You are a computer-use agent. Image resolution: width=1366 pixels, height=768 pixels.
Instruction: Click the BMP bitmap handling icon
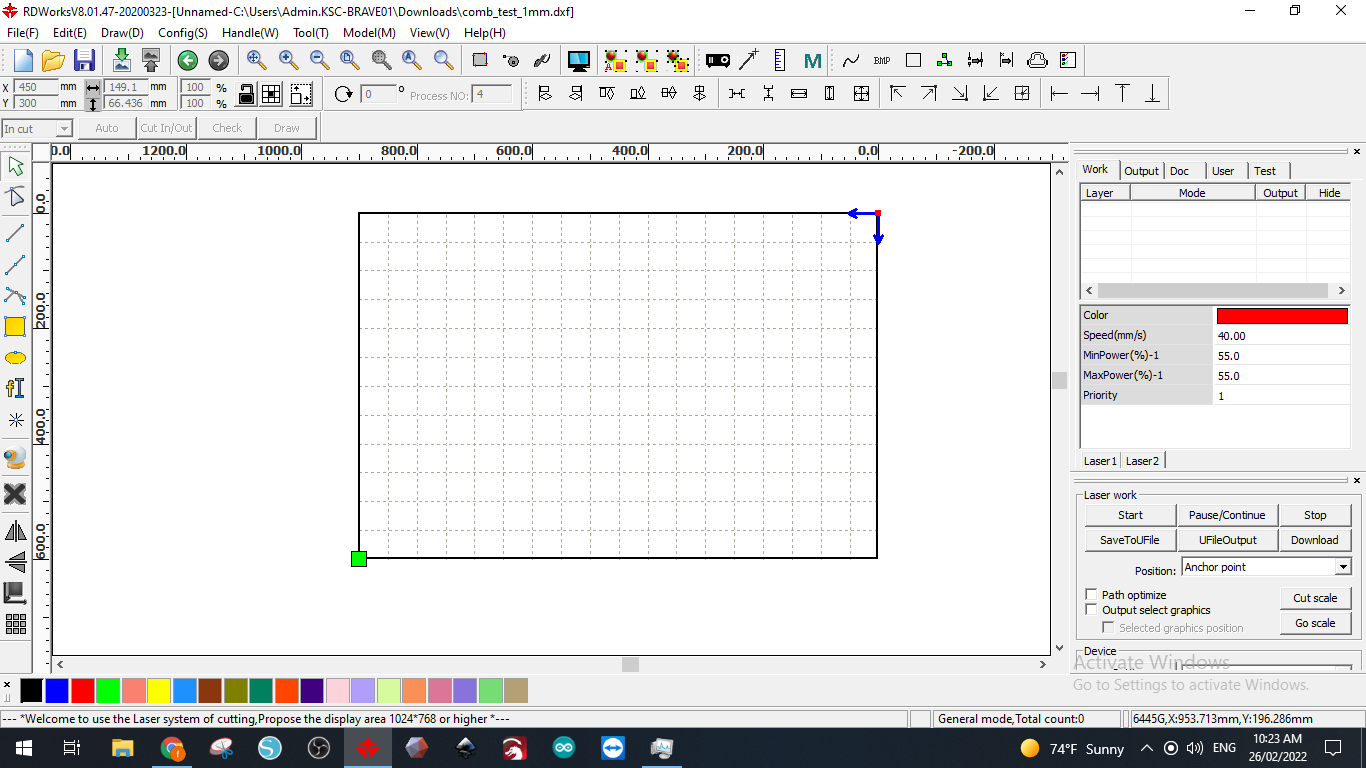[881, 60]
